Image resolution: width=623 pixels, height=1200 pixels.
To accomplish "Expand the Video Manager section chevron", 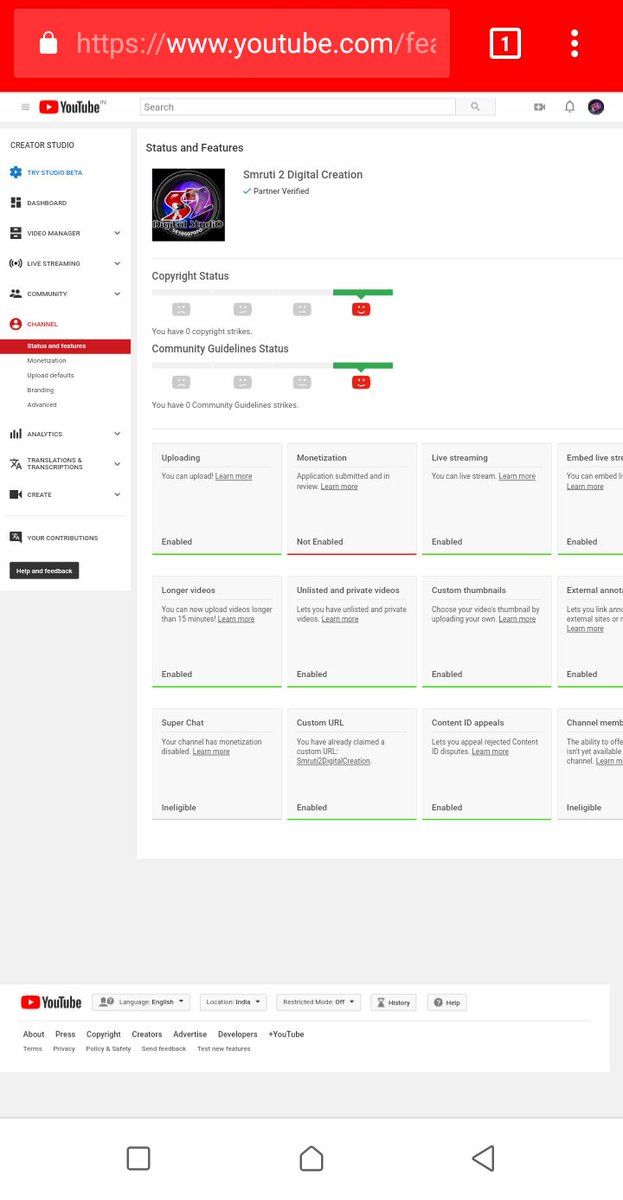I will 117,233.
